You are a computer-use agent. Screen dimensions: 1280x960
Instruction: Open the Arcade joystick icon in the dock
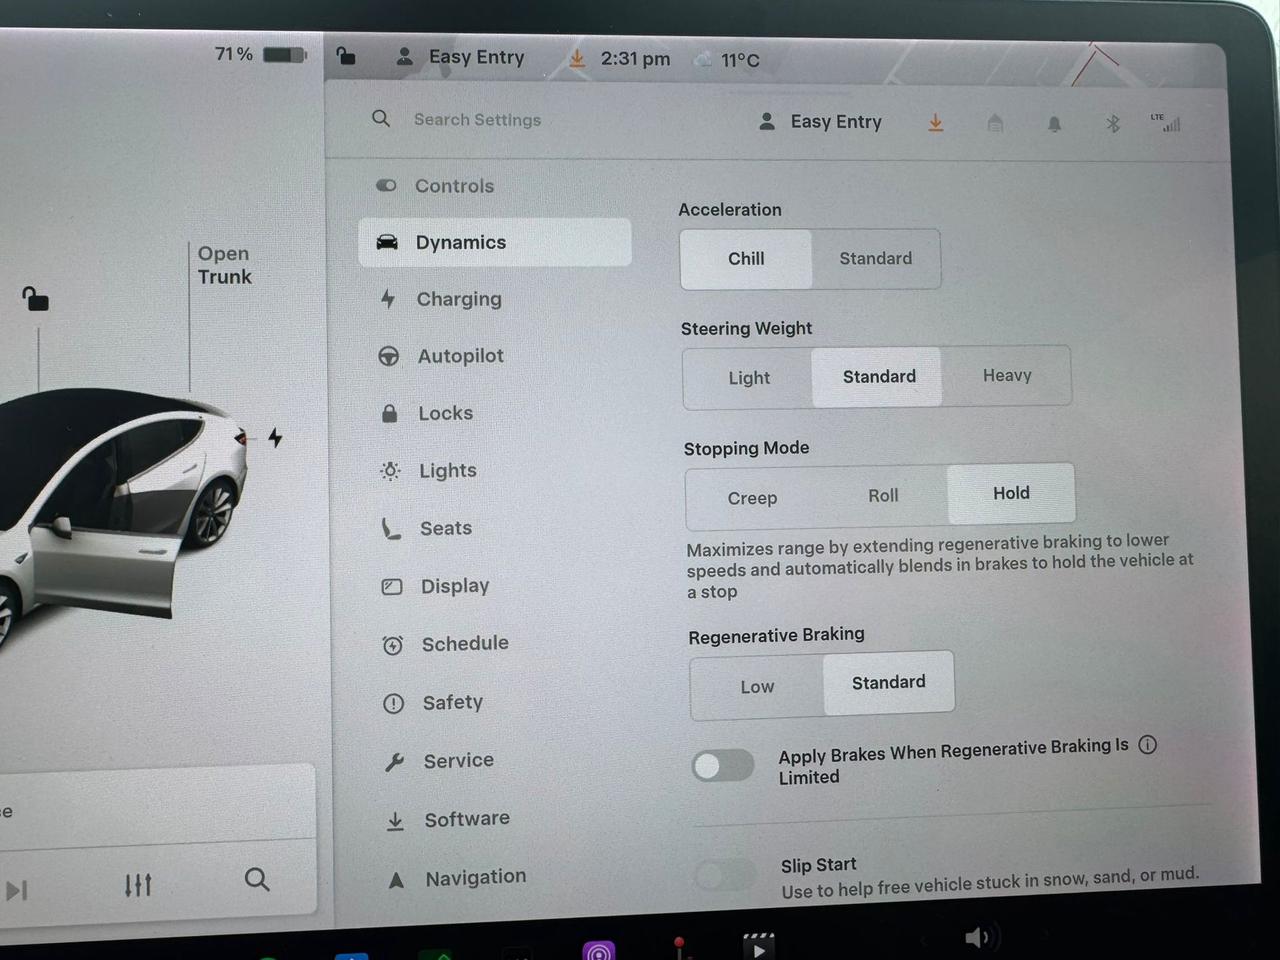click(679, 948)
